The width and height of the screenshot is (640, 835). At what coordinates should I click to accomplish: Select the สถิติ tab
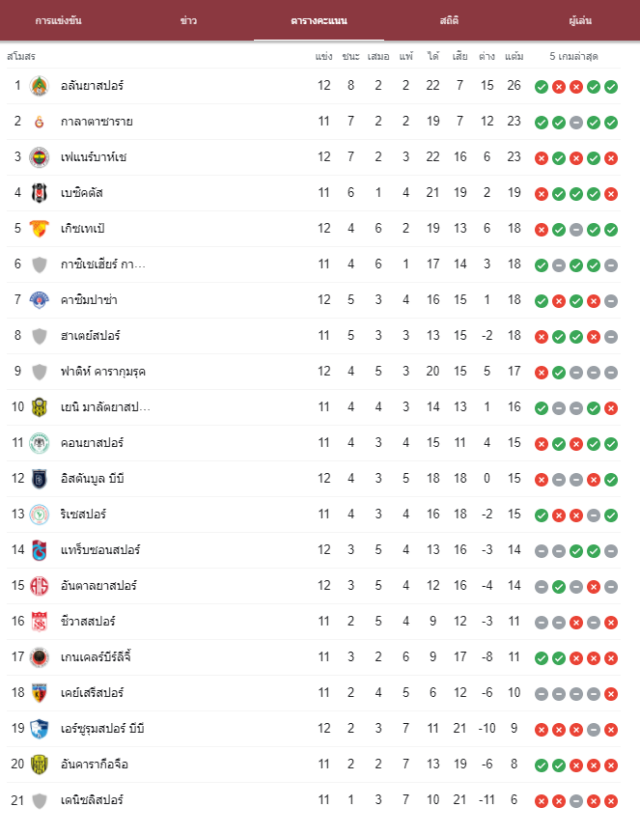click(449, 21)
